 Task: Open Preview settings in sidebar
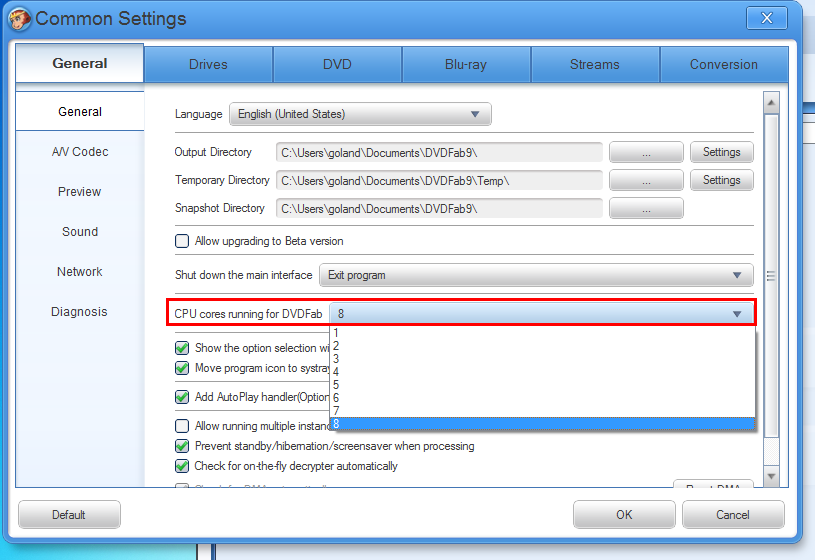point(80,192)
